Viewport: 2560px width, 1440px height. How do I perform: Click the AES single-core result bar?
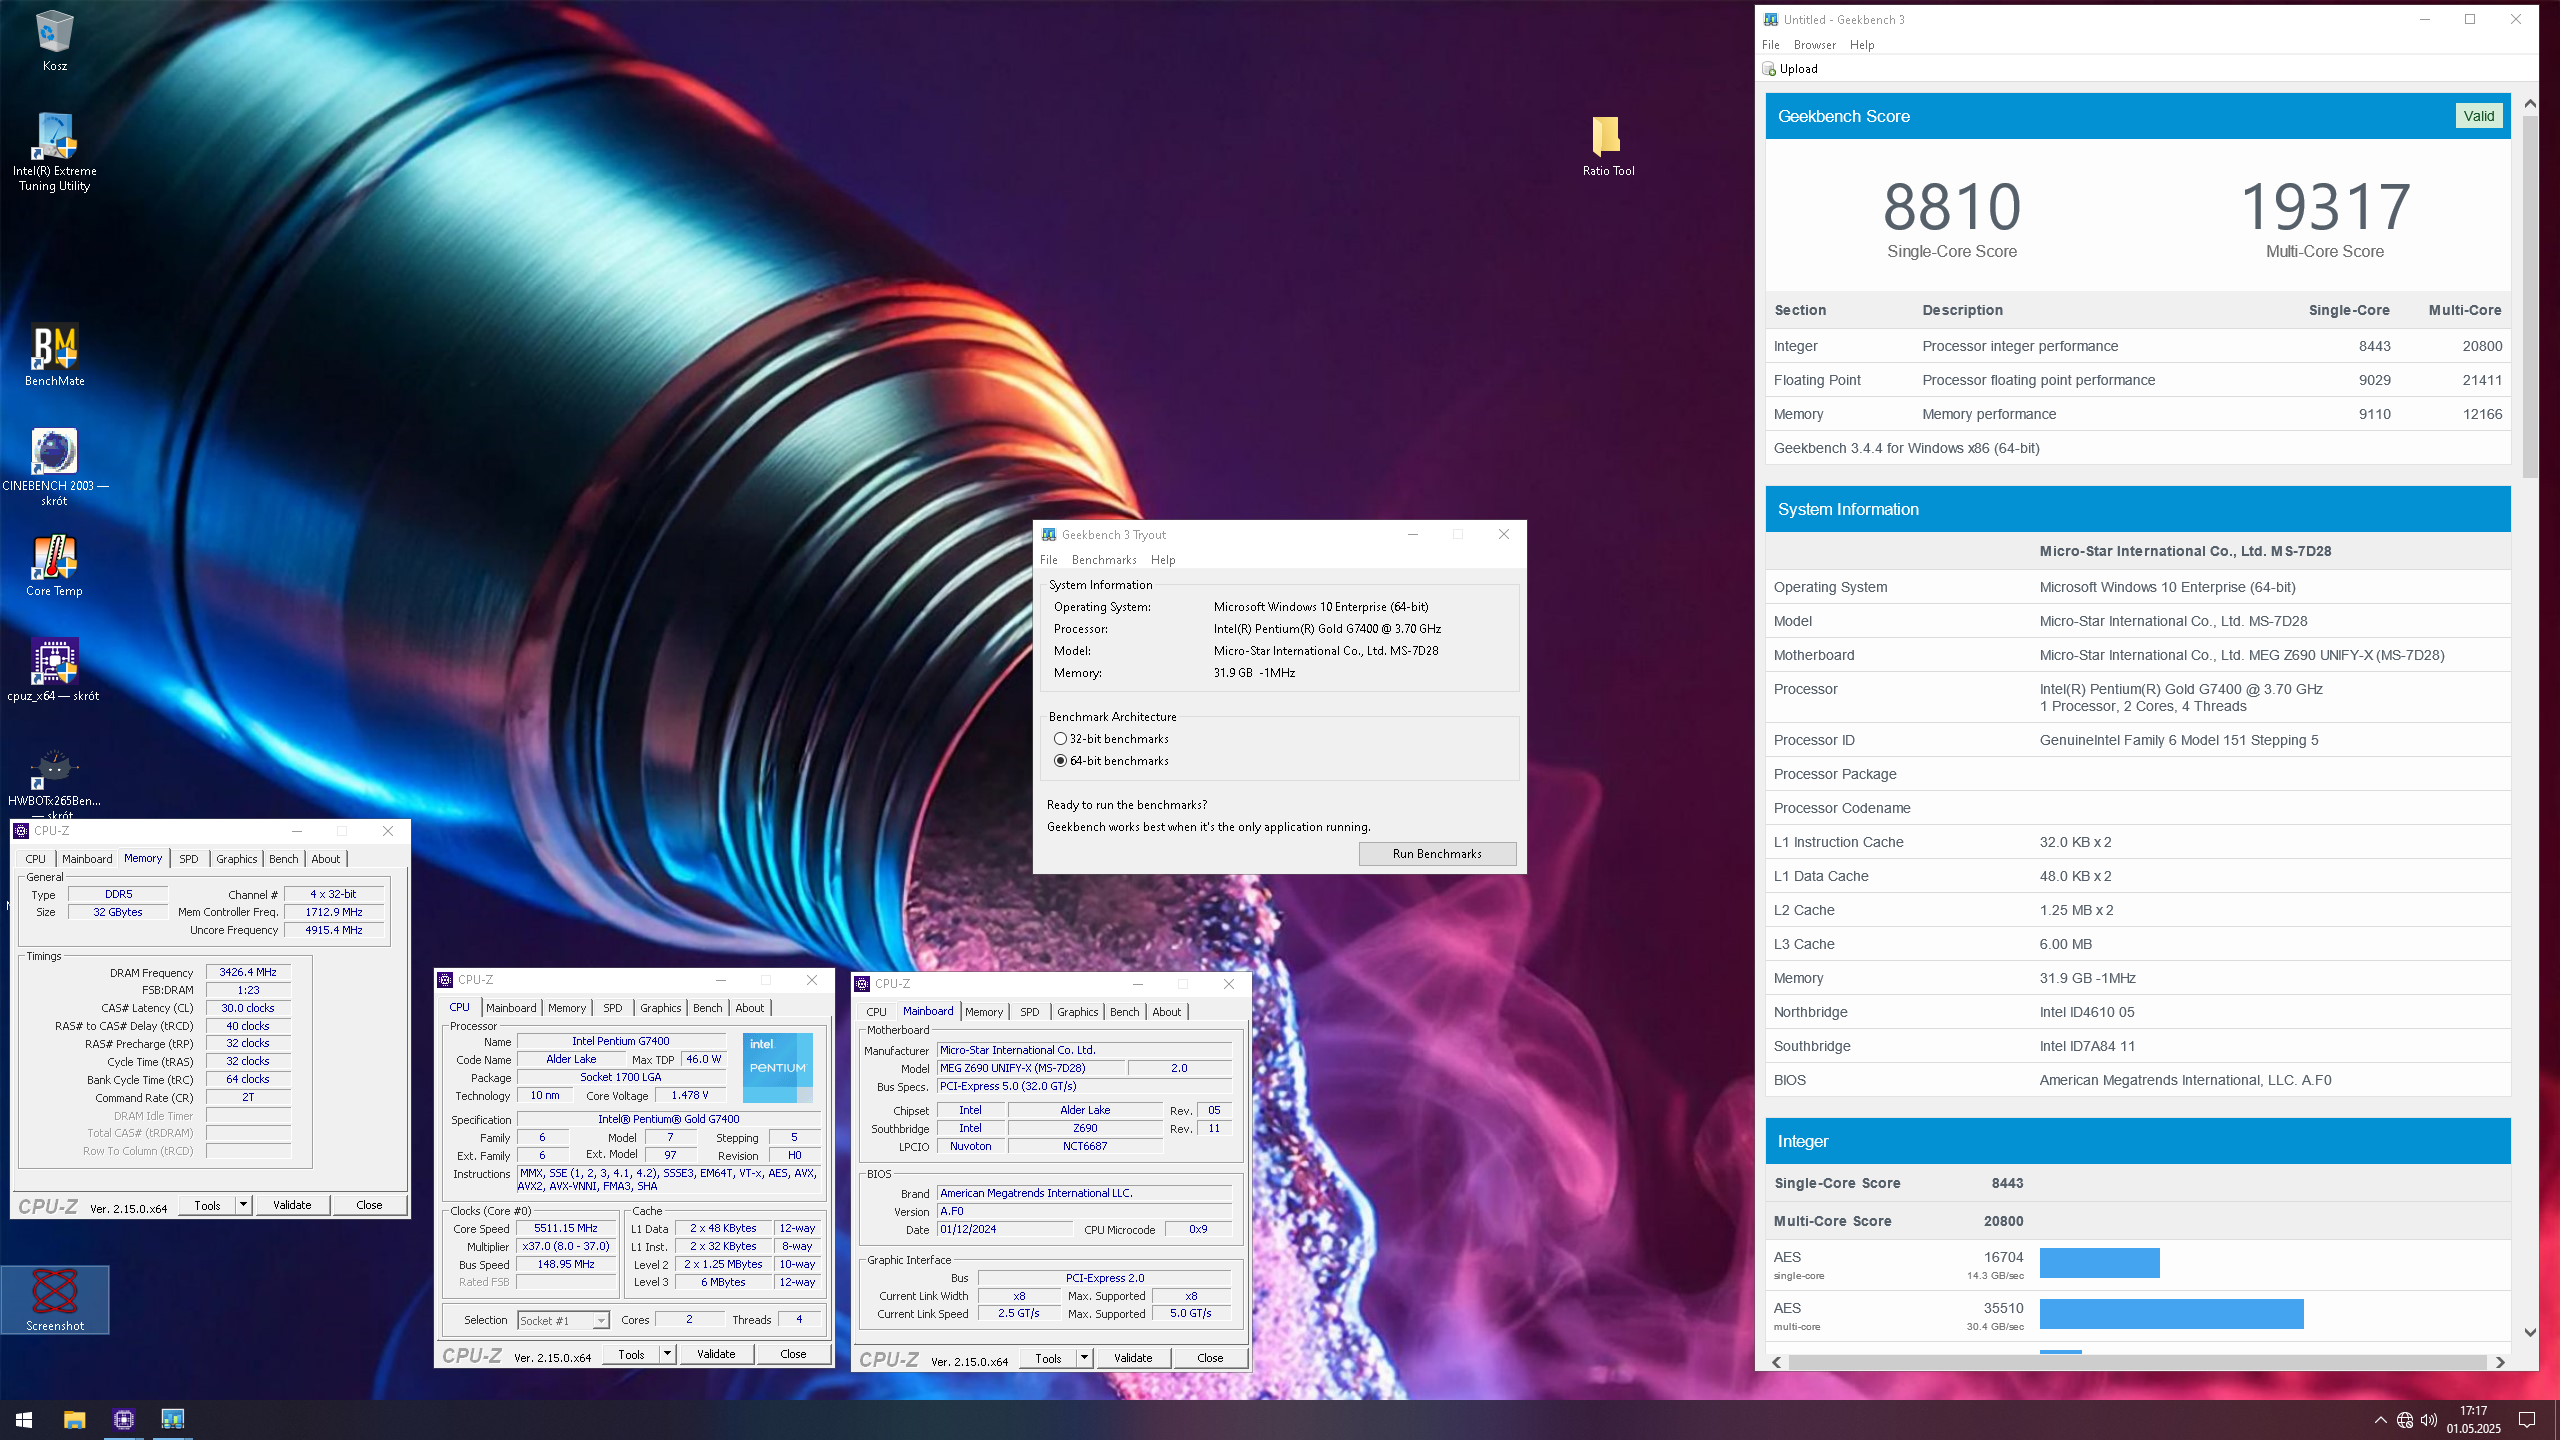[x=2099, y=1263]
